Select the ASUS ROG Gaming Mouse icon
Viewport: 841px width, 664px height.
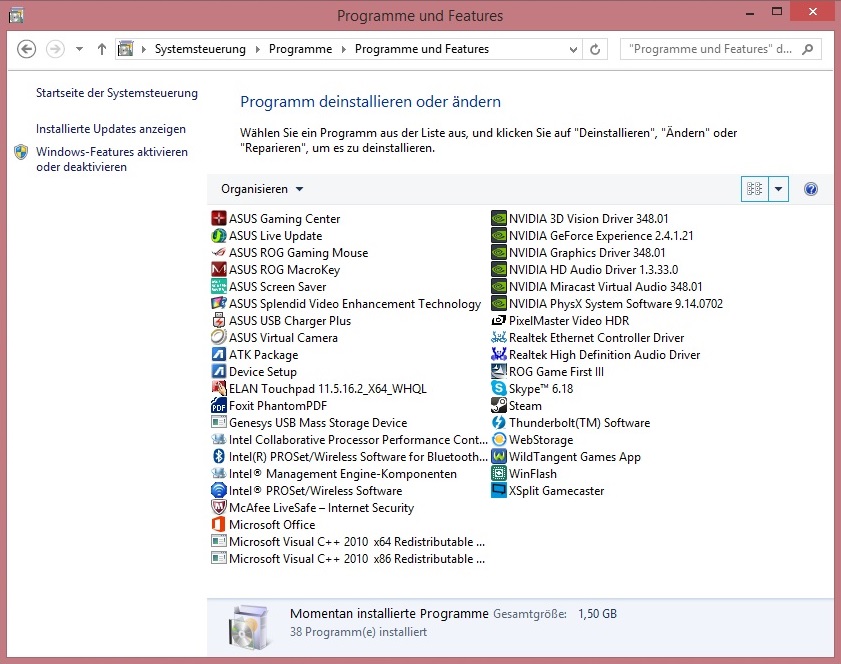pyautogui.click(x=218, y=253)
